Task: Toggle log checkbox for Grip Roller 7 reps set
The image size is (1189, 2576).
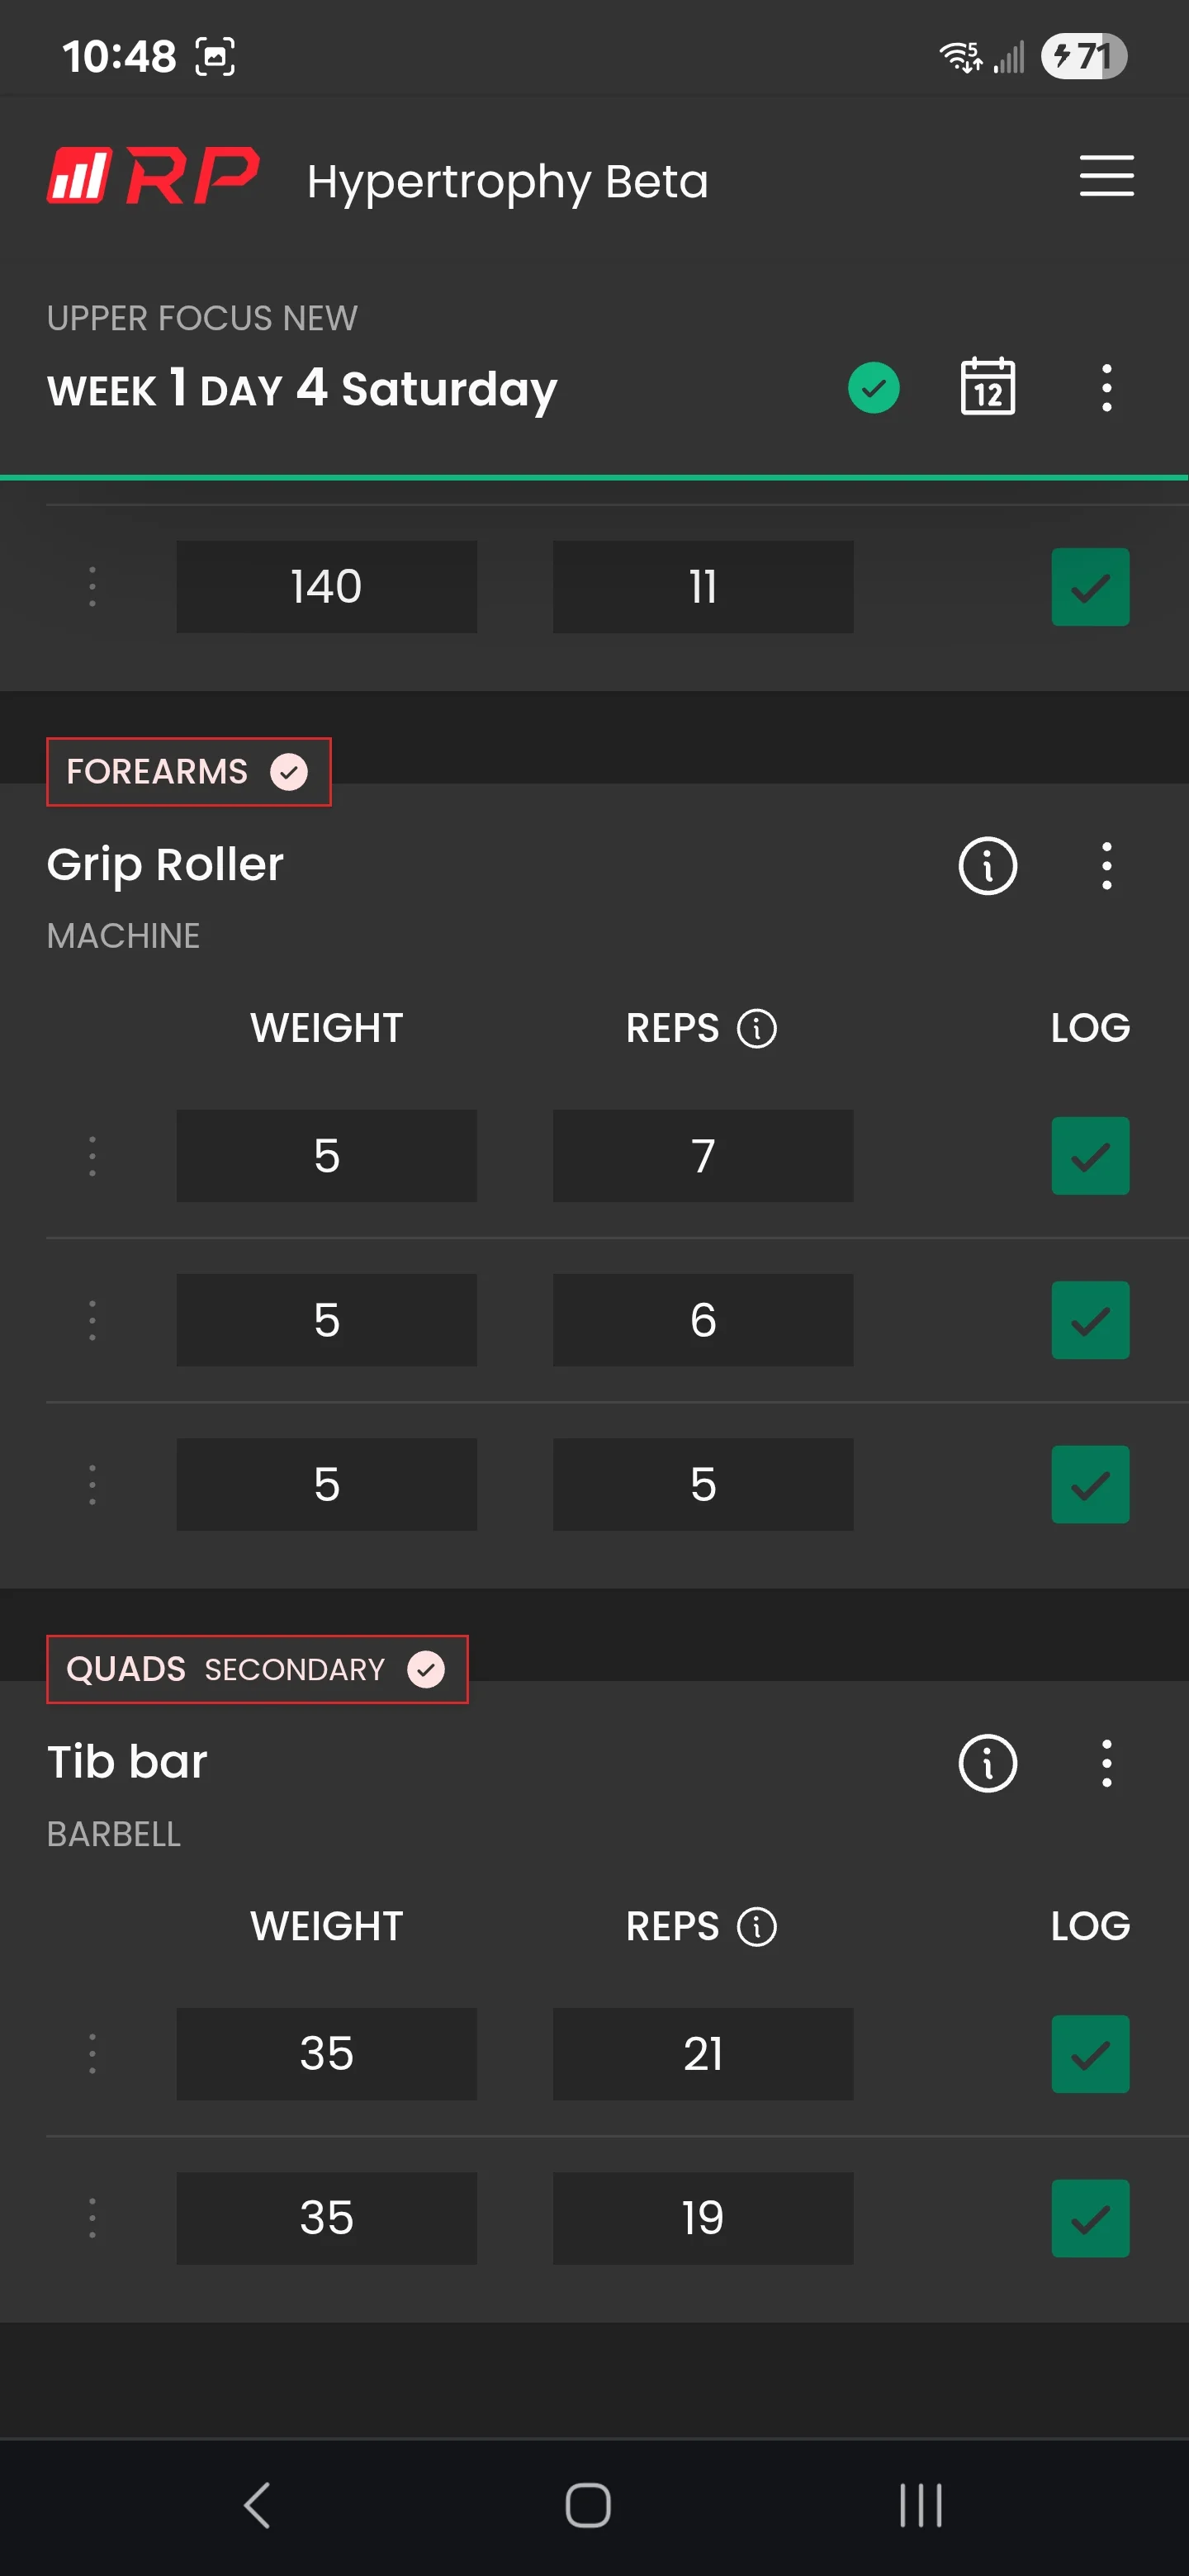Action: 1090,1156
